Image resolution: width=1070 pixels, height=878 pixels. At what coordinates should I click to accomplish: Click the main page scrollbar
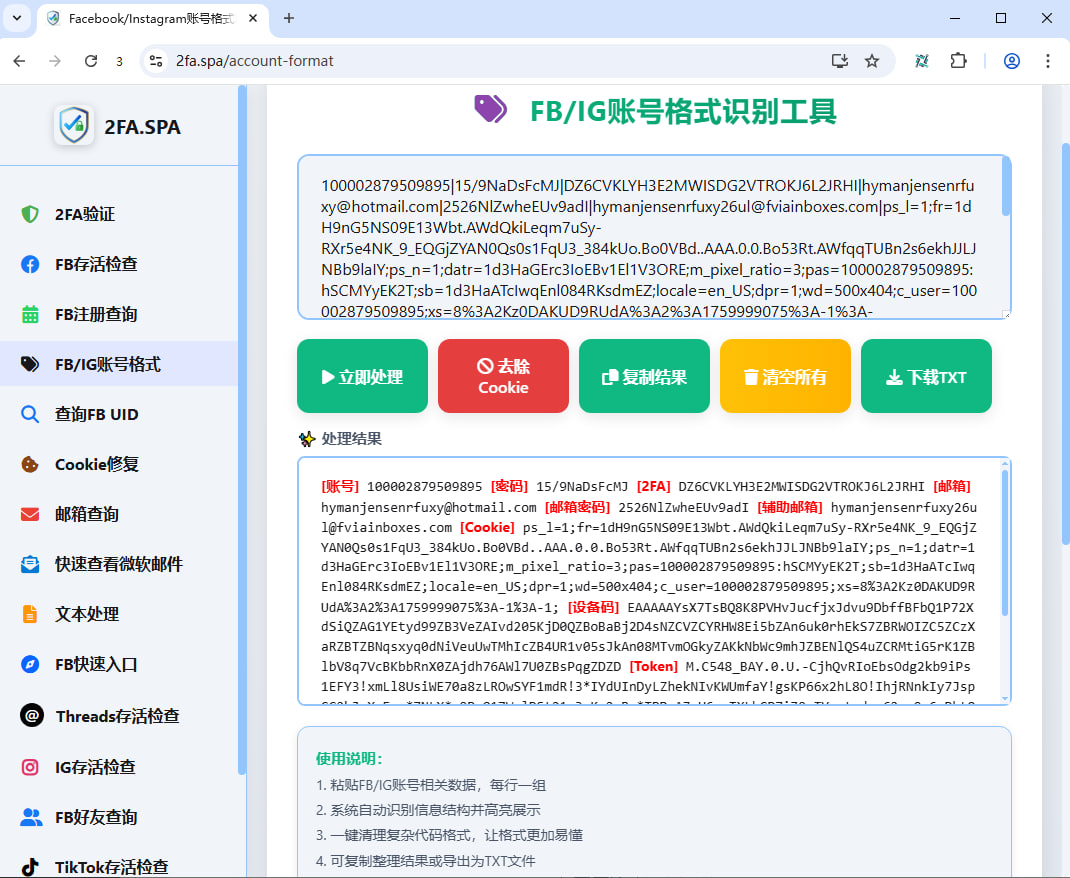coord(1066,344)
